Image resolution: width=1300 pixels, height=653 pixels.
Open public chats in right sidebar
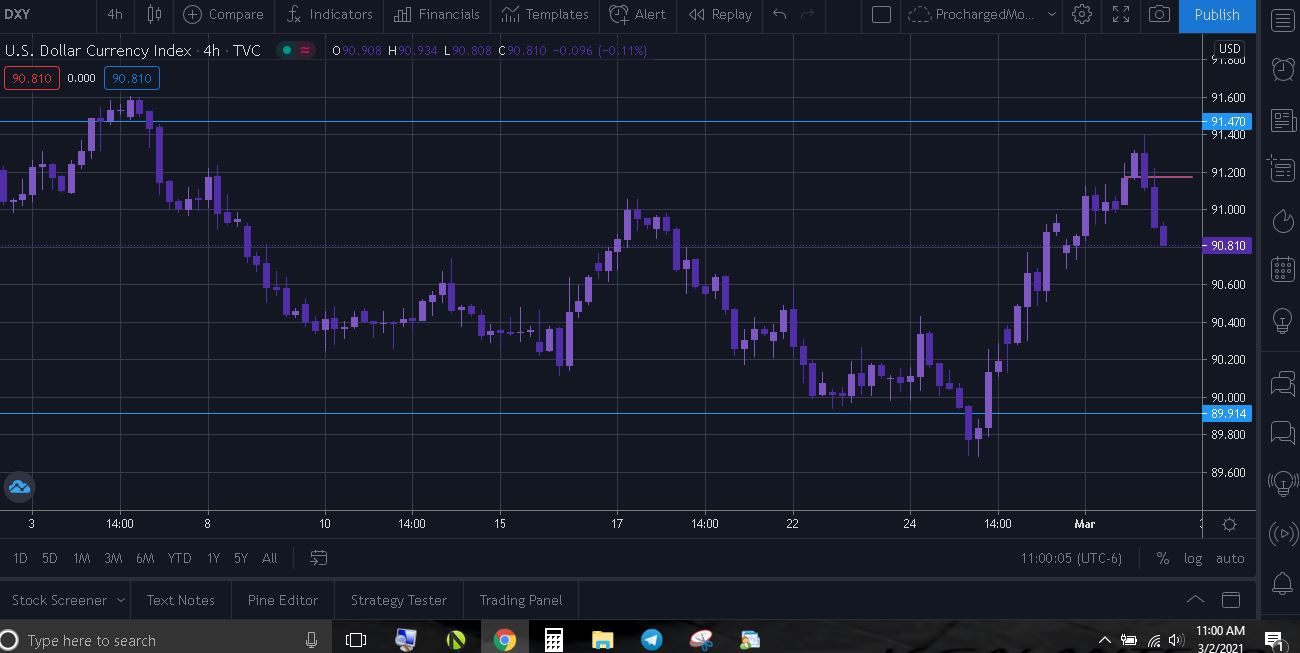tap(1282, 384)
